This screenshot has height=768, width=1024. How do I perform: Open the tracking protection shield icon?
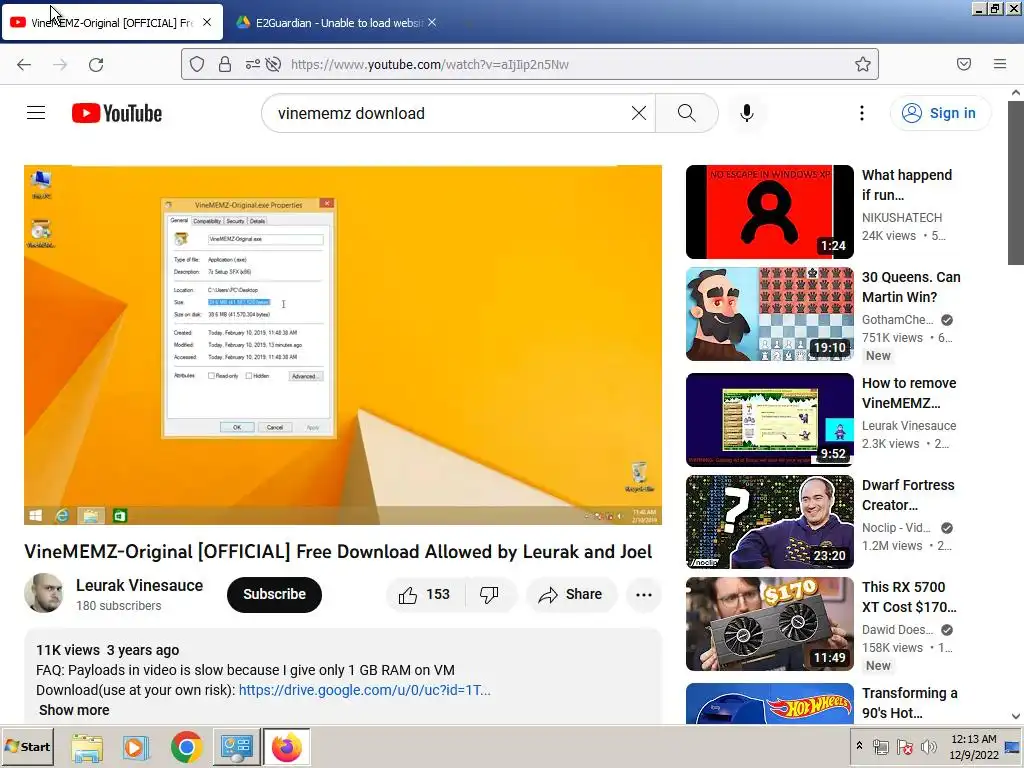coord(197,64)
